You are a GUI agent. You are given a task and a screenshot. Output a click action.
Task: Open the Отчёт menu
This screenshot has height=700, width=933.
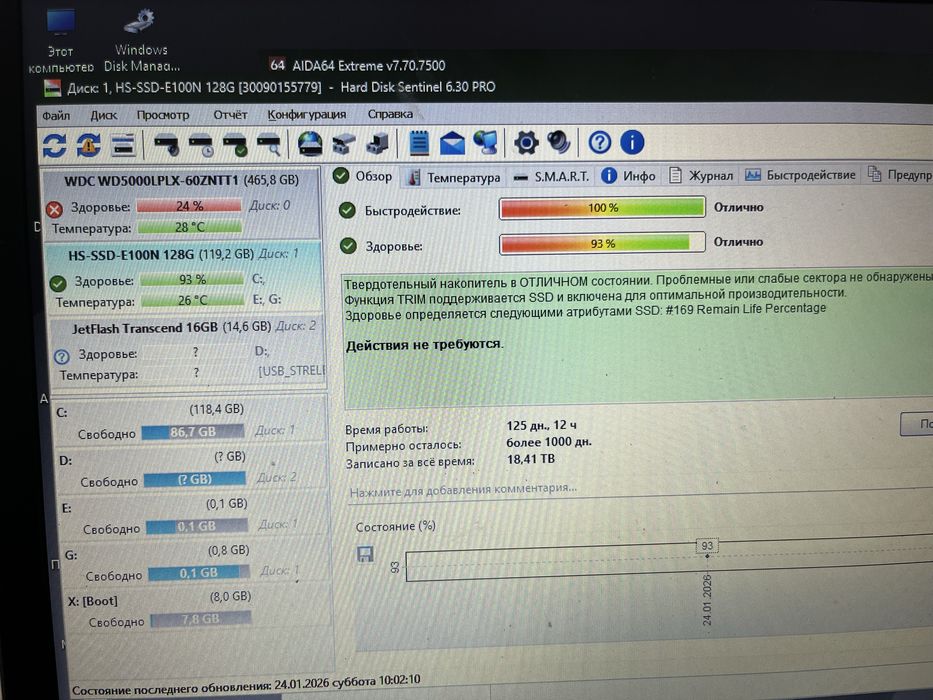pyautogui.click(x=230, y=114)
